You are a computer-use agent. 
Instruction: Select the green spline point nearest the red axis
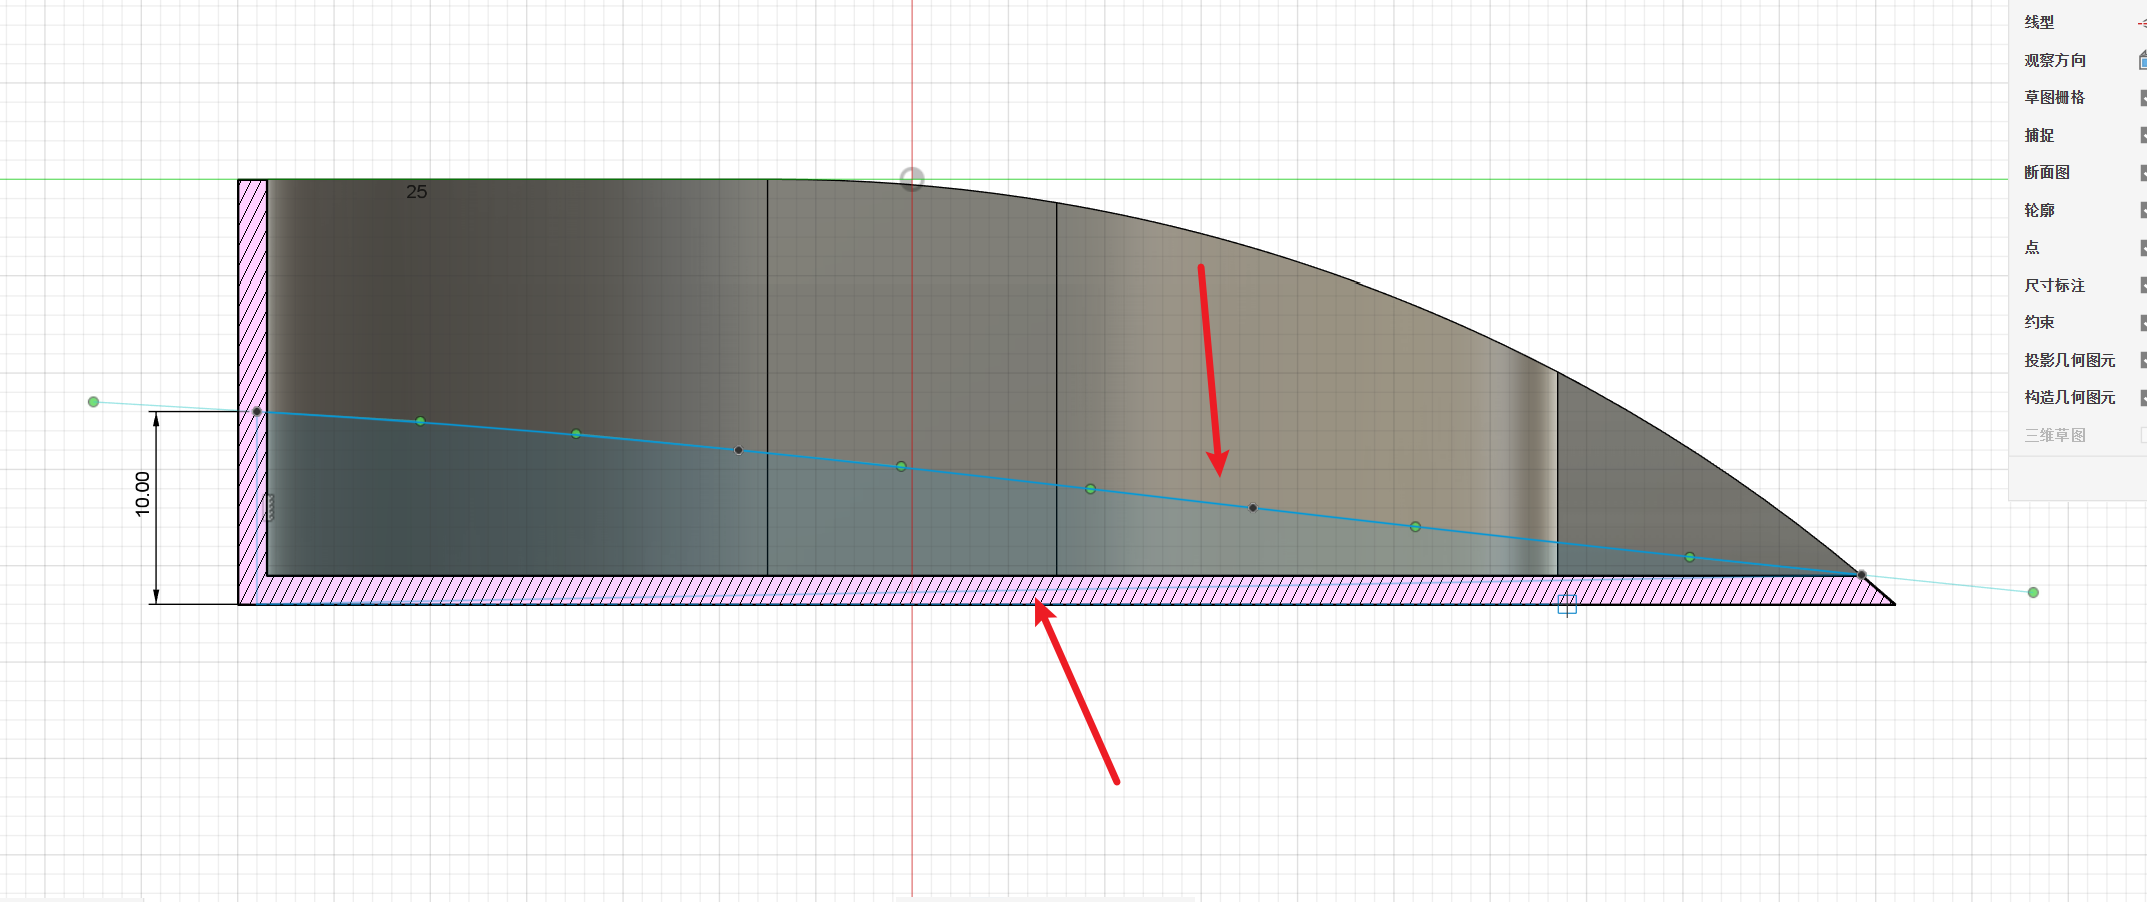(901, 467)
